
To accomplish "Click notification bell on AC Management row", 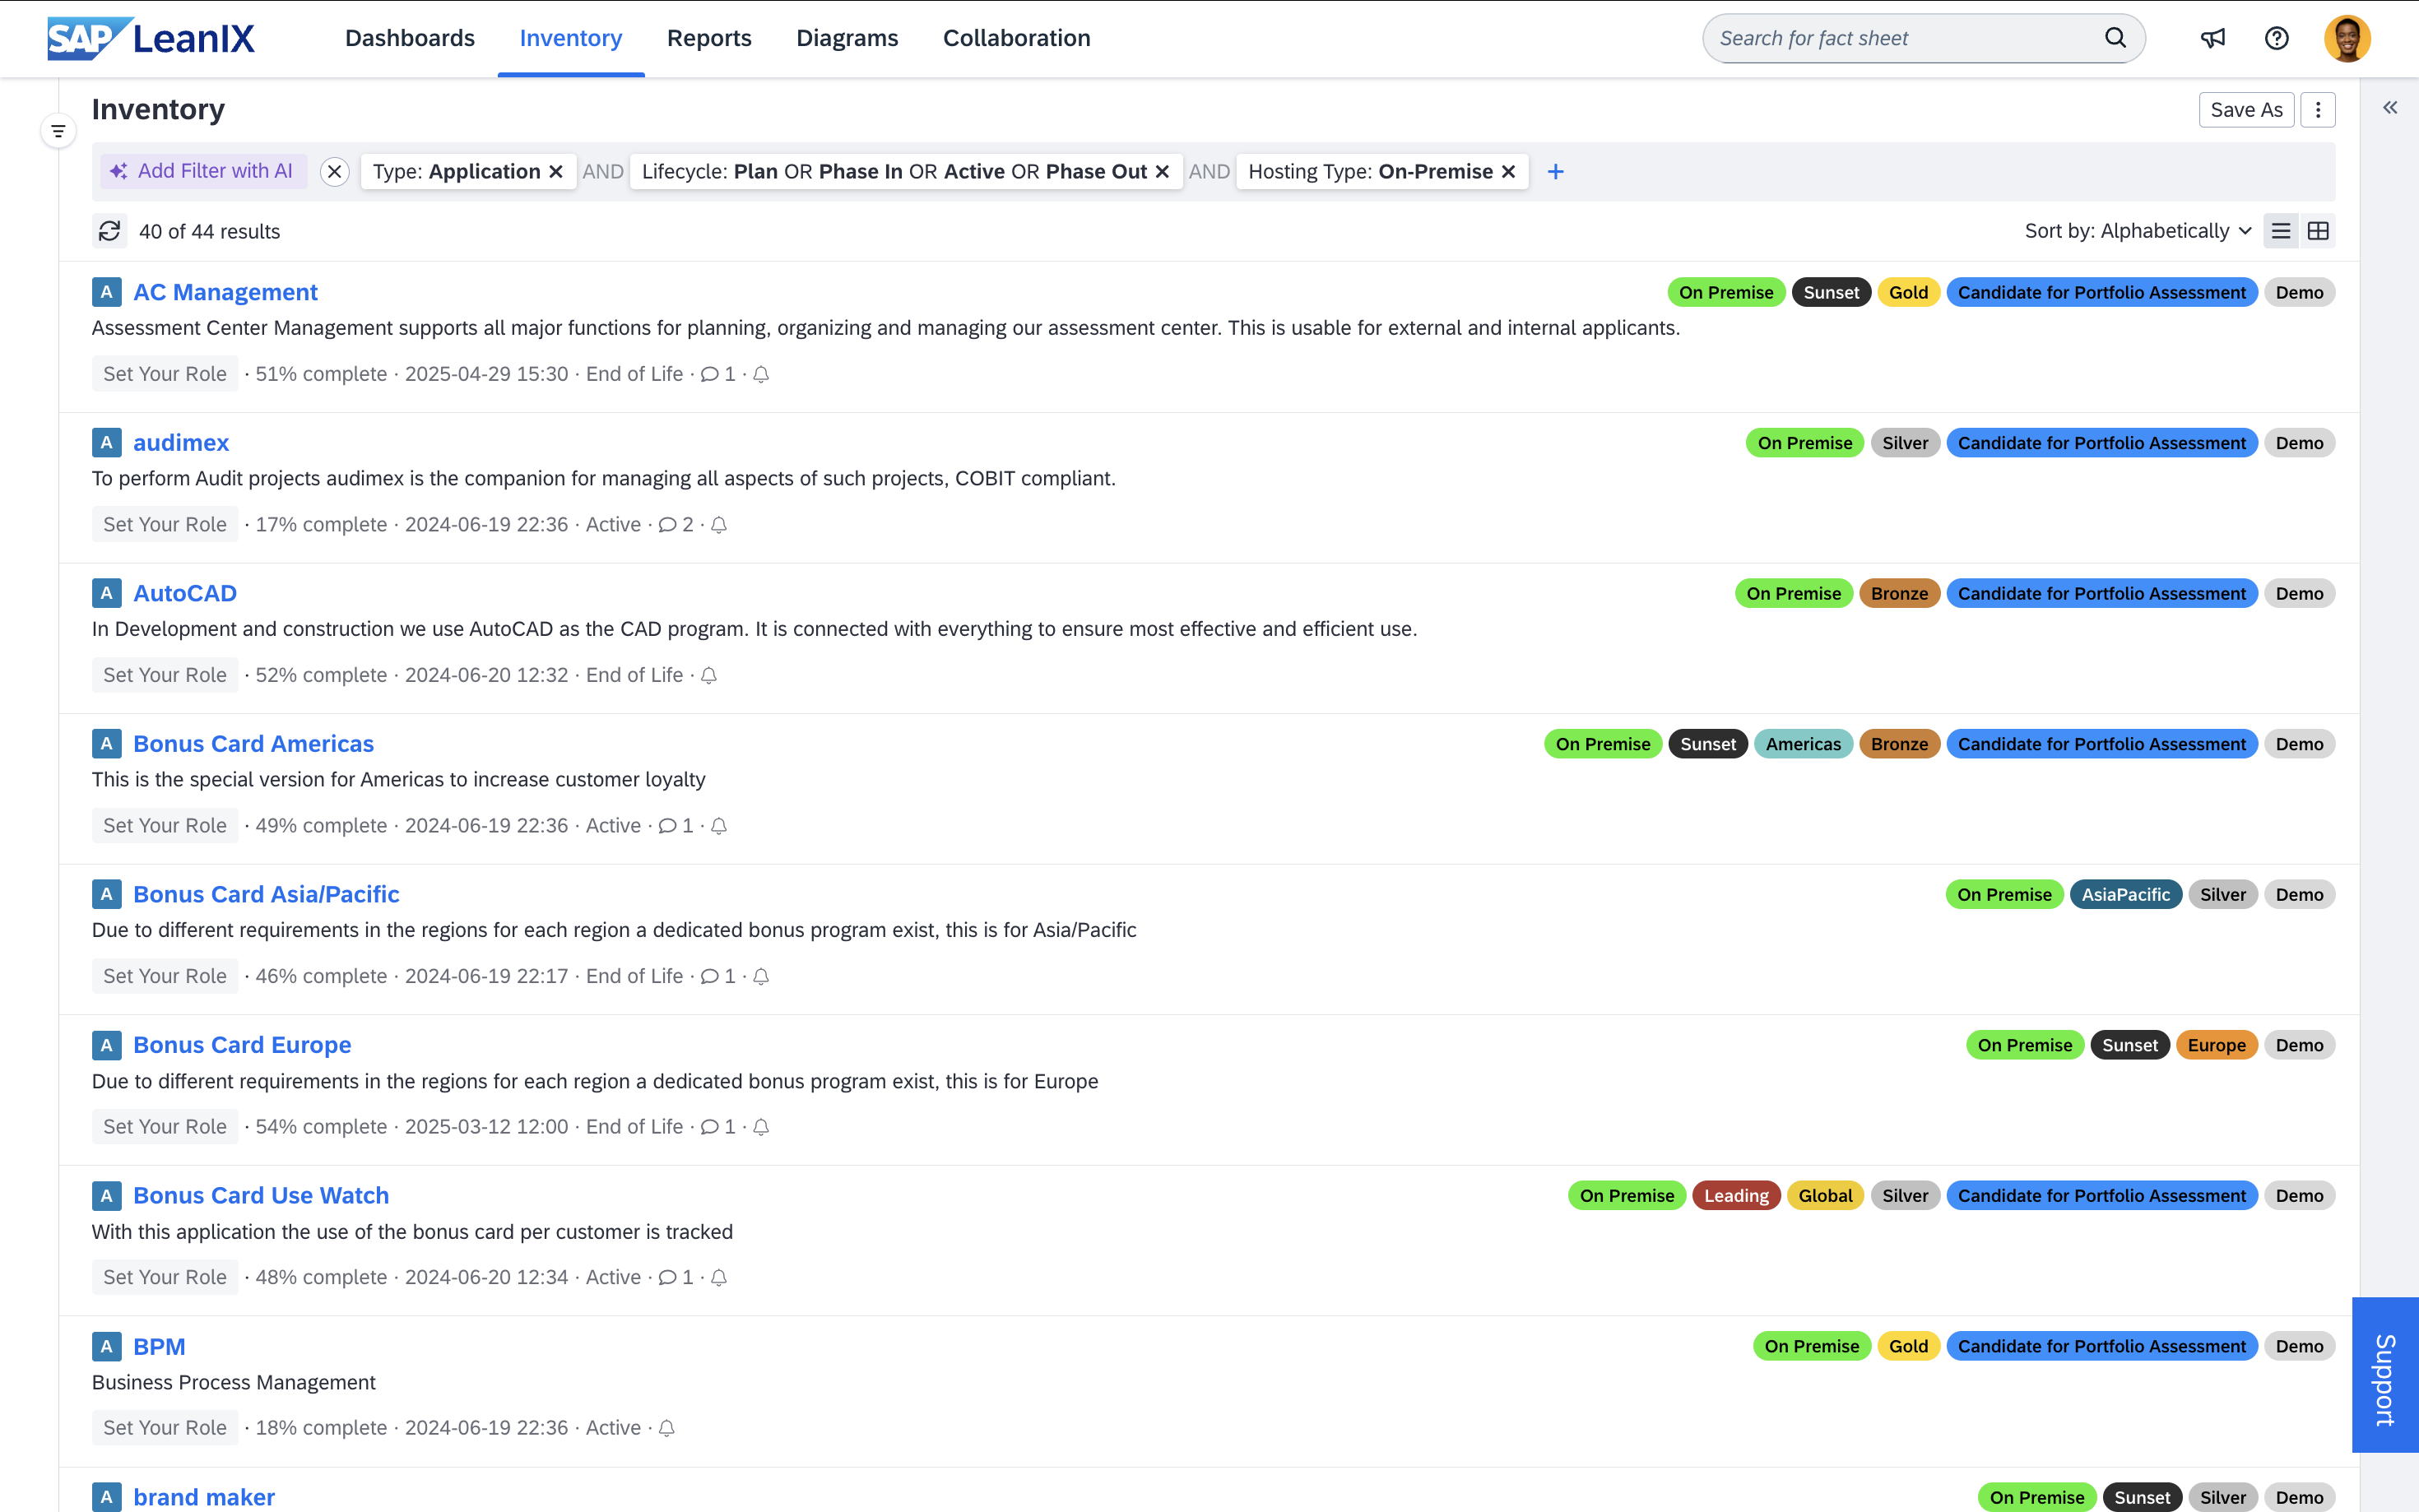I will 761,374.
